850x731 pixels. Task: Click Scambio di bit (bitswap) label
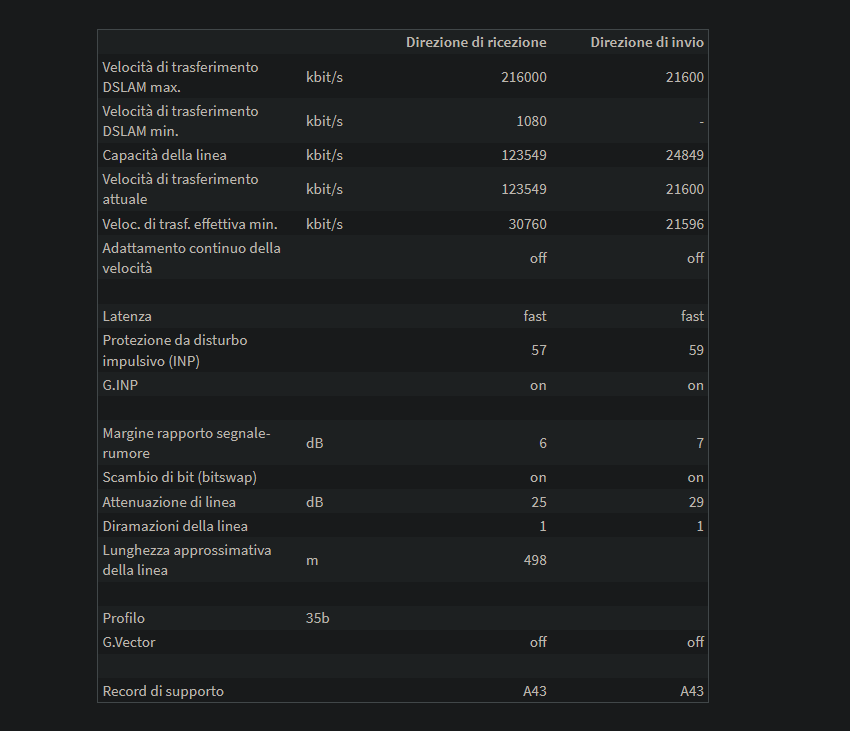point(179,477)
